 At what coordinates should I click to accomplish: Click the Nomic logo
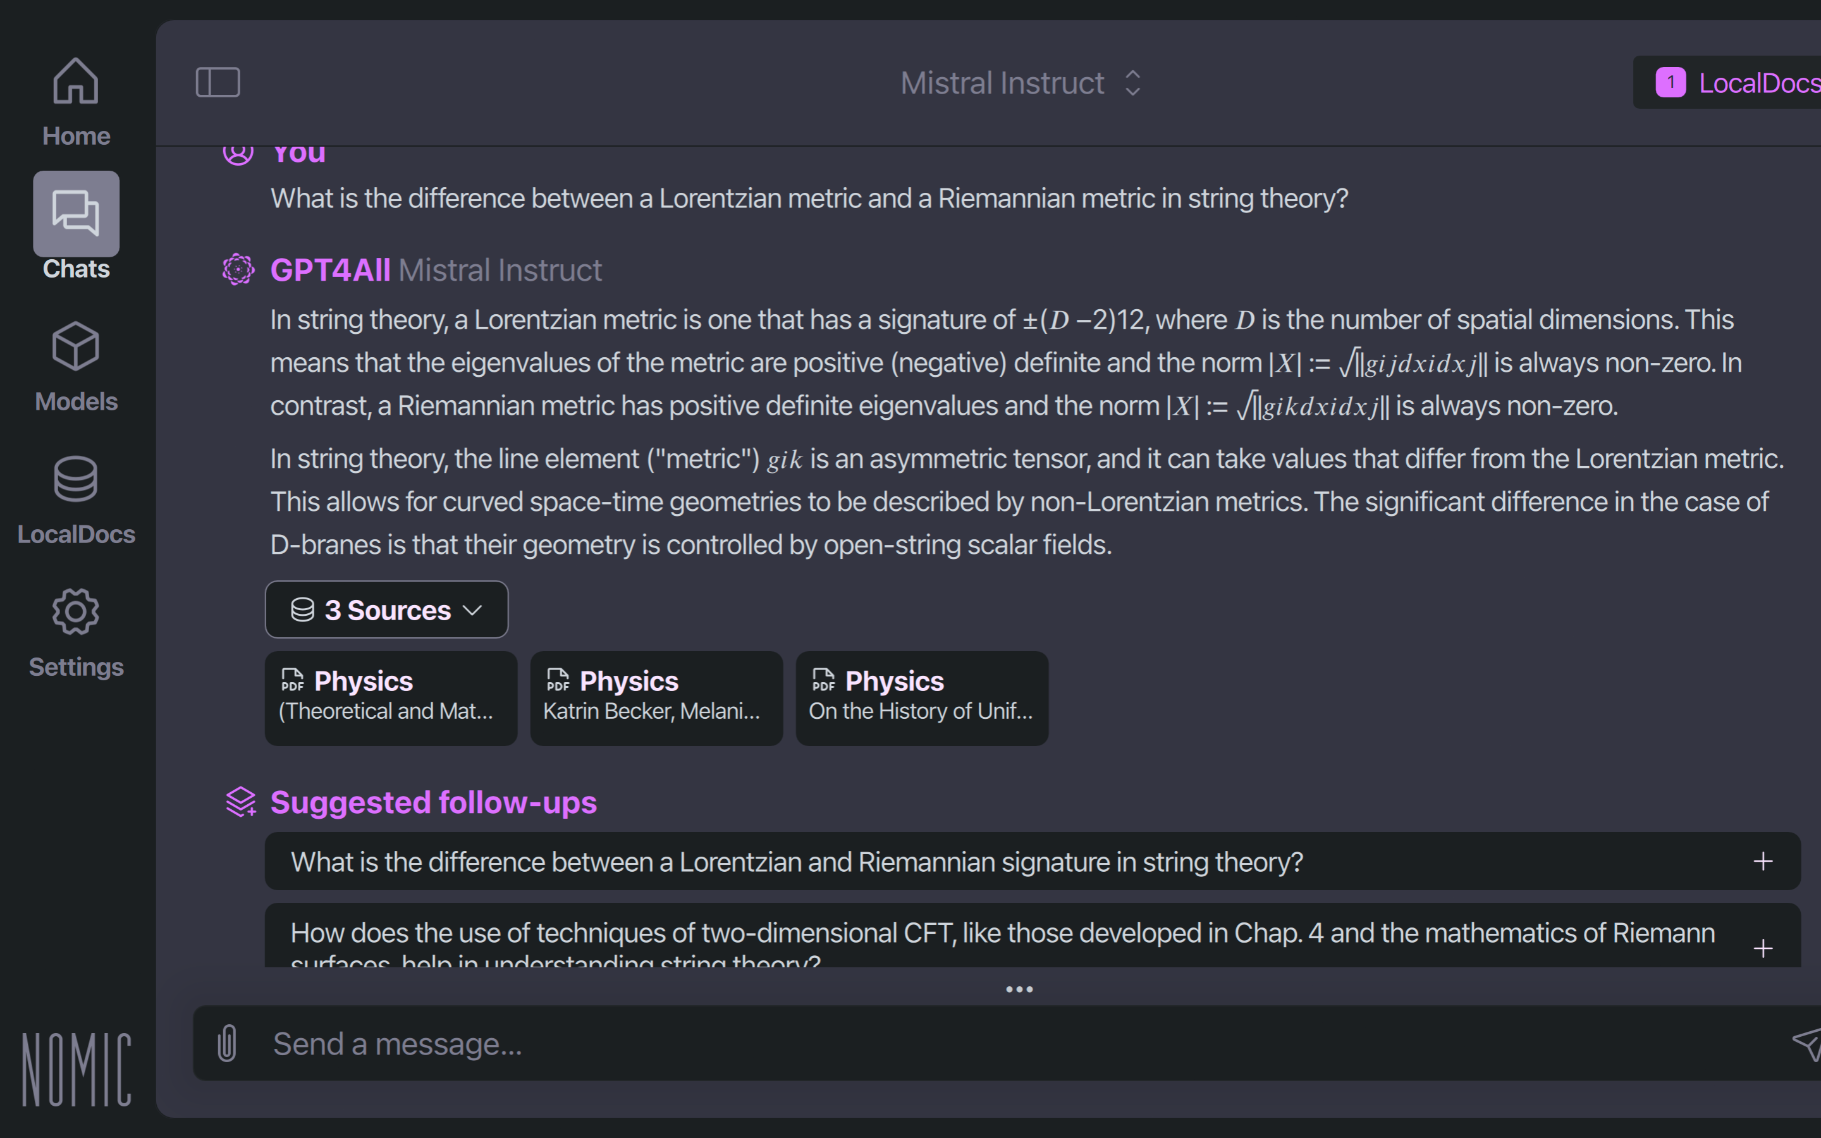coord(77,1070)
